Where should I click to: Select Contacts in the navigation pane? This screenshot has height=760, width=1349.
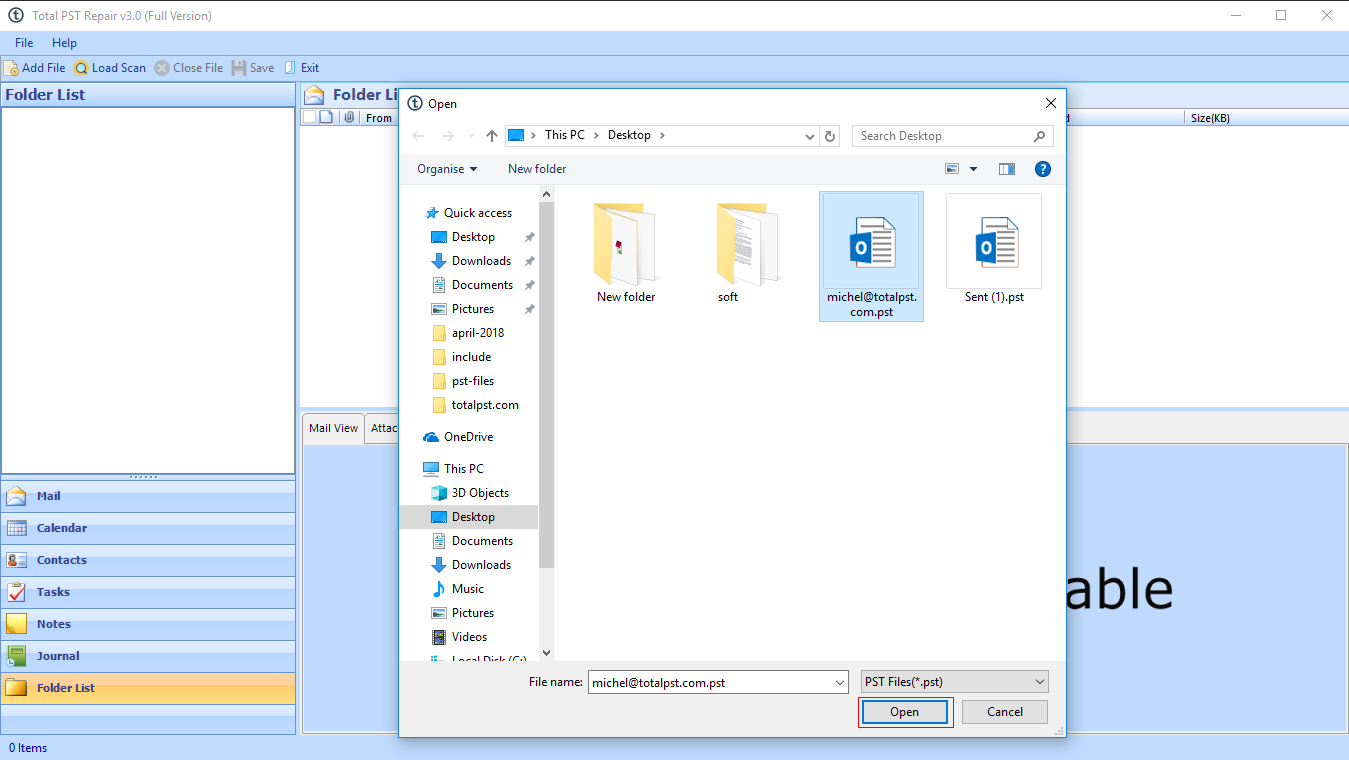[x=148, y=560]
